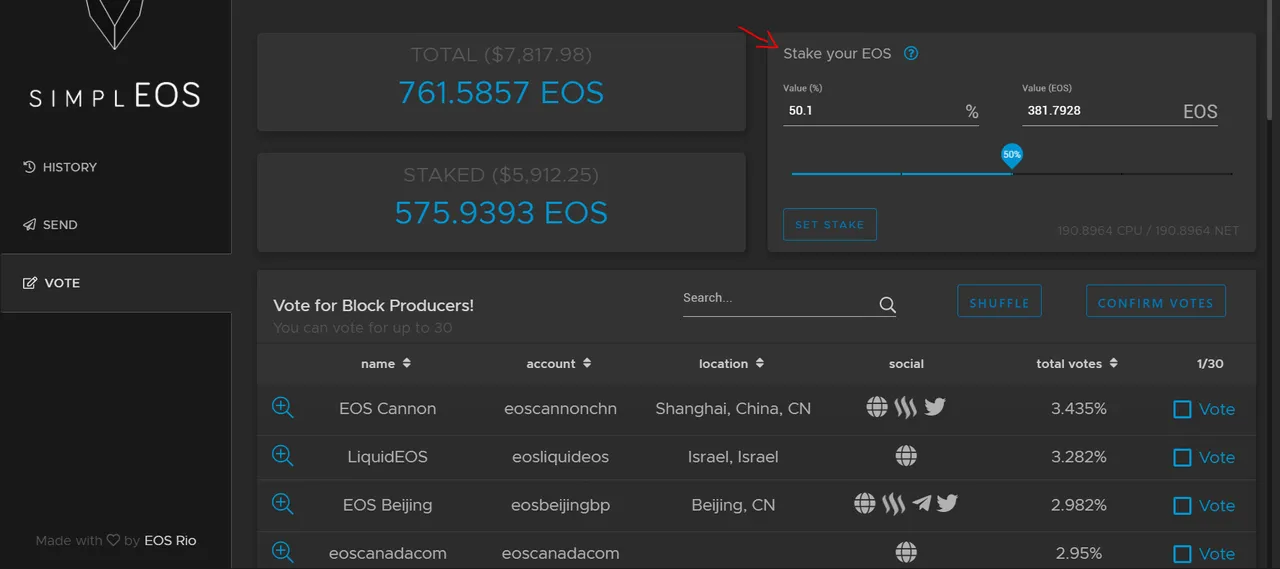
Task: Click the Vote edit icon in sidebar
Action: click(x=30, y=283)
